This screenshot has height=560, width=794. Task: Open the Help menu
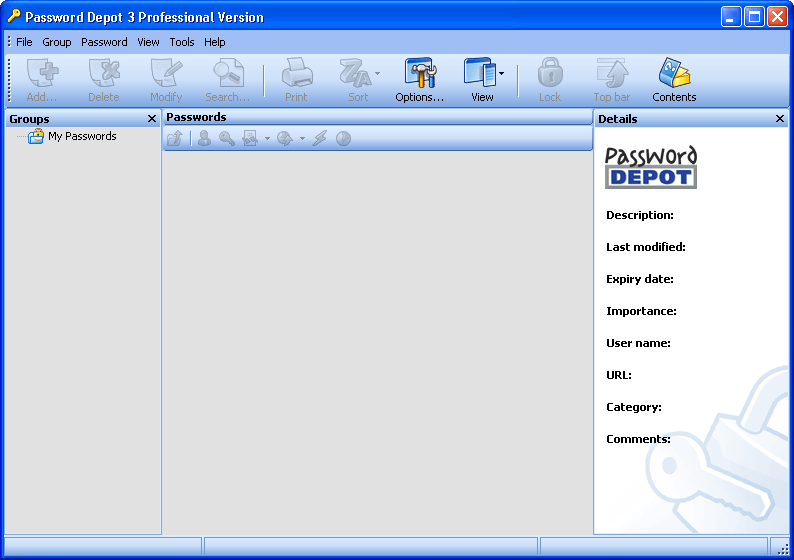tap(215, 42)
